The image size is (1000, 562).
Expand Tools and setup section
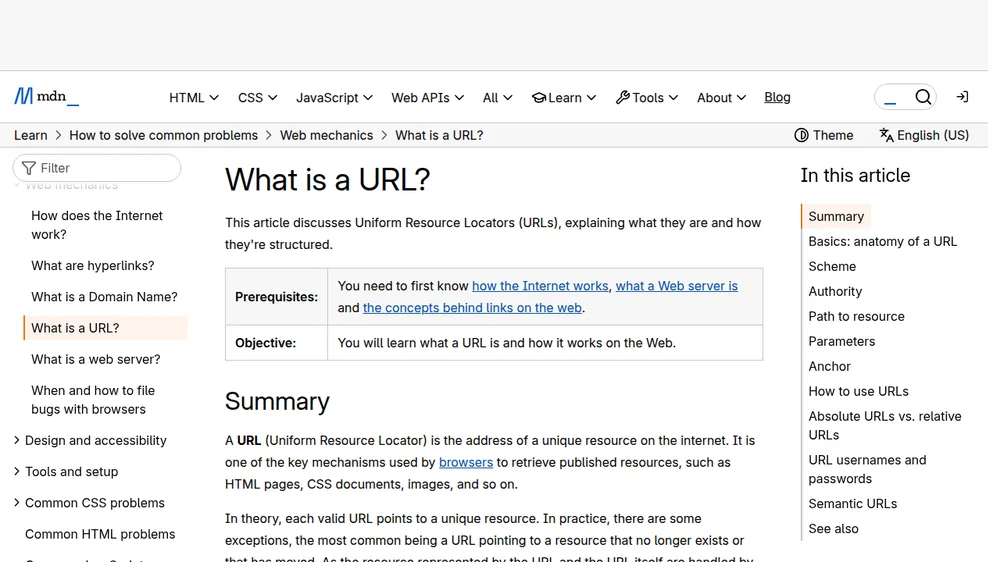[66, 471]
